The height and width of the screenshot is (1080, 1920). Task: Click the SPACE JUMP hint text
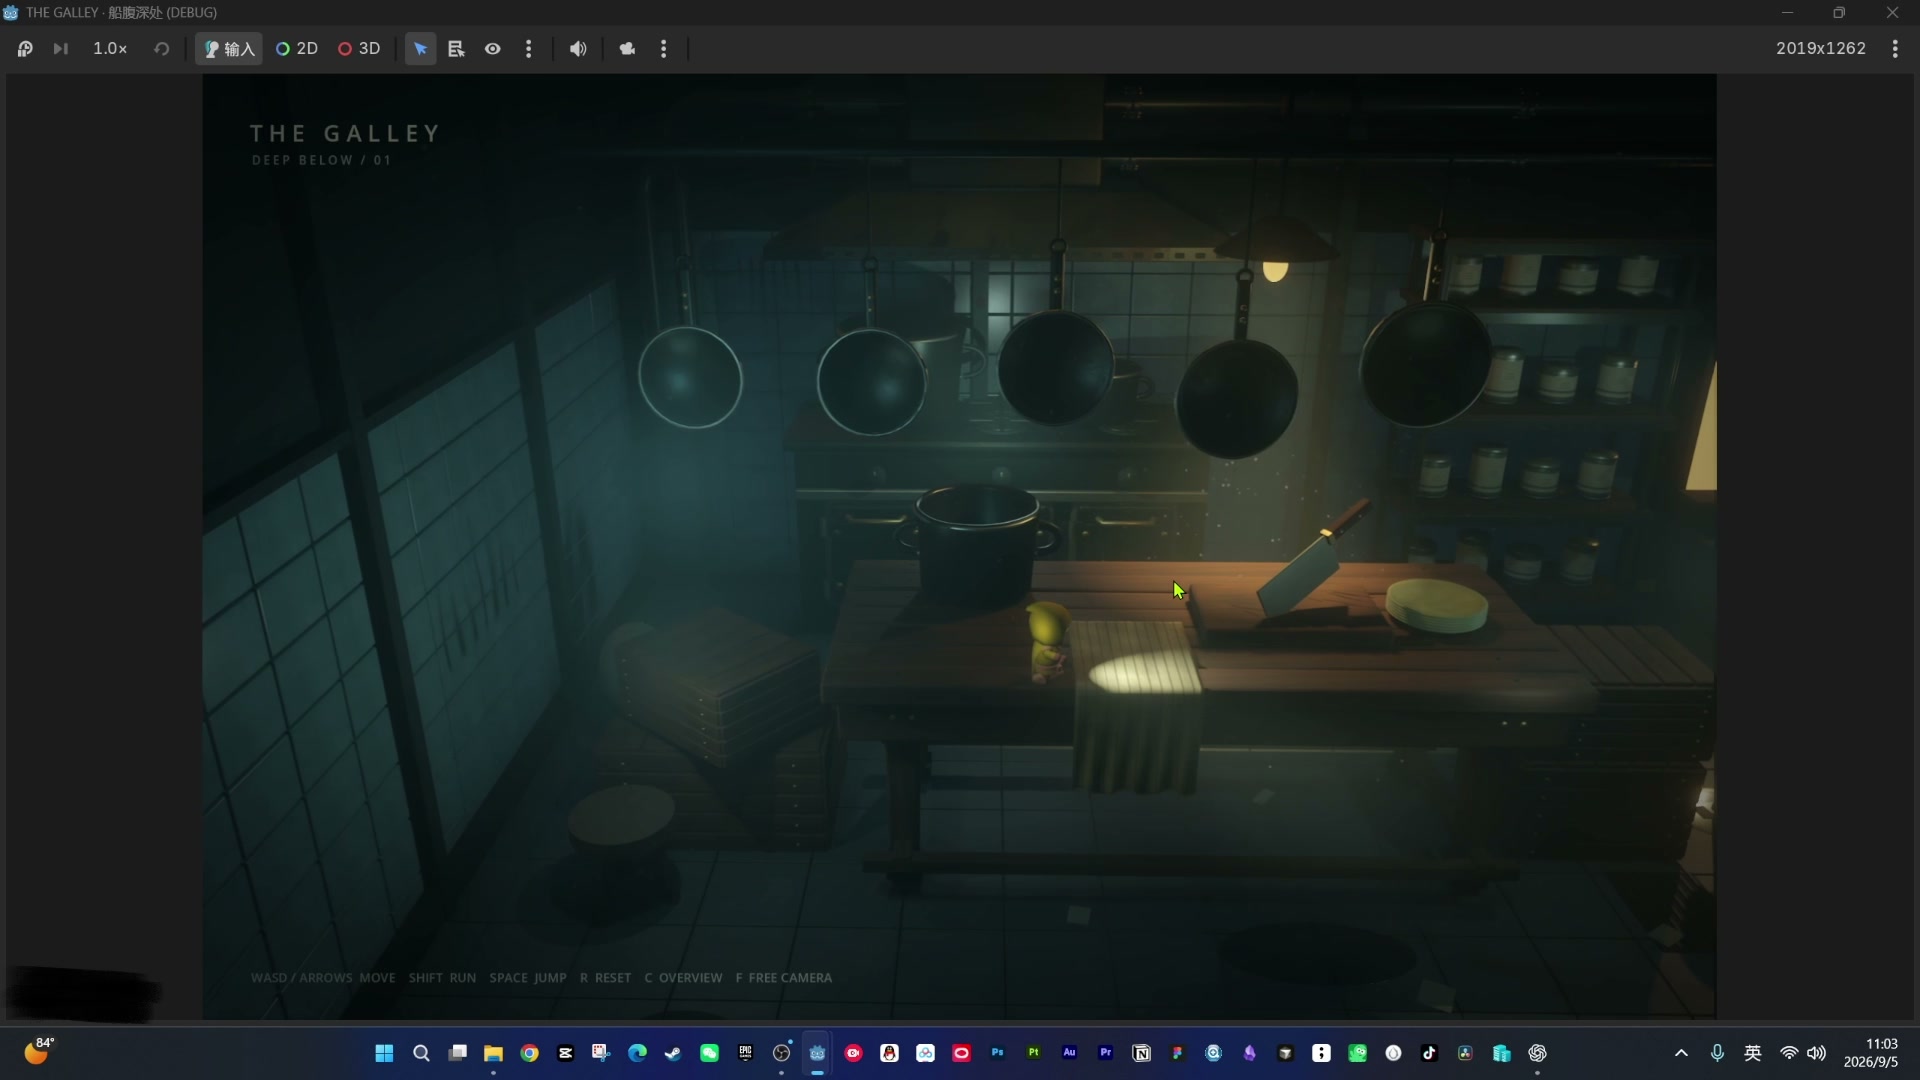tap(528, 978)
